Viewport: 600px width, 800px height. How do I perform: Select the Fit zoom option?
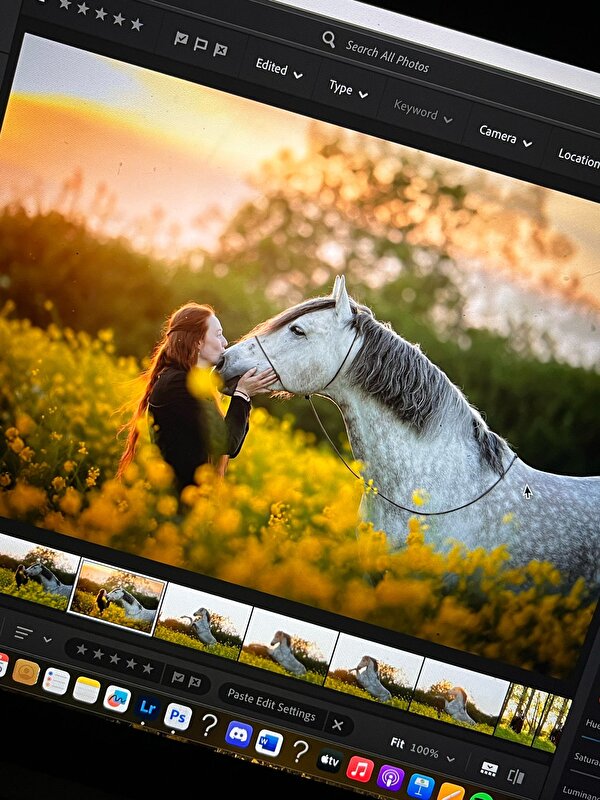click(397, 743)
